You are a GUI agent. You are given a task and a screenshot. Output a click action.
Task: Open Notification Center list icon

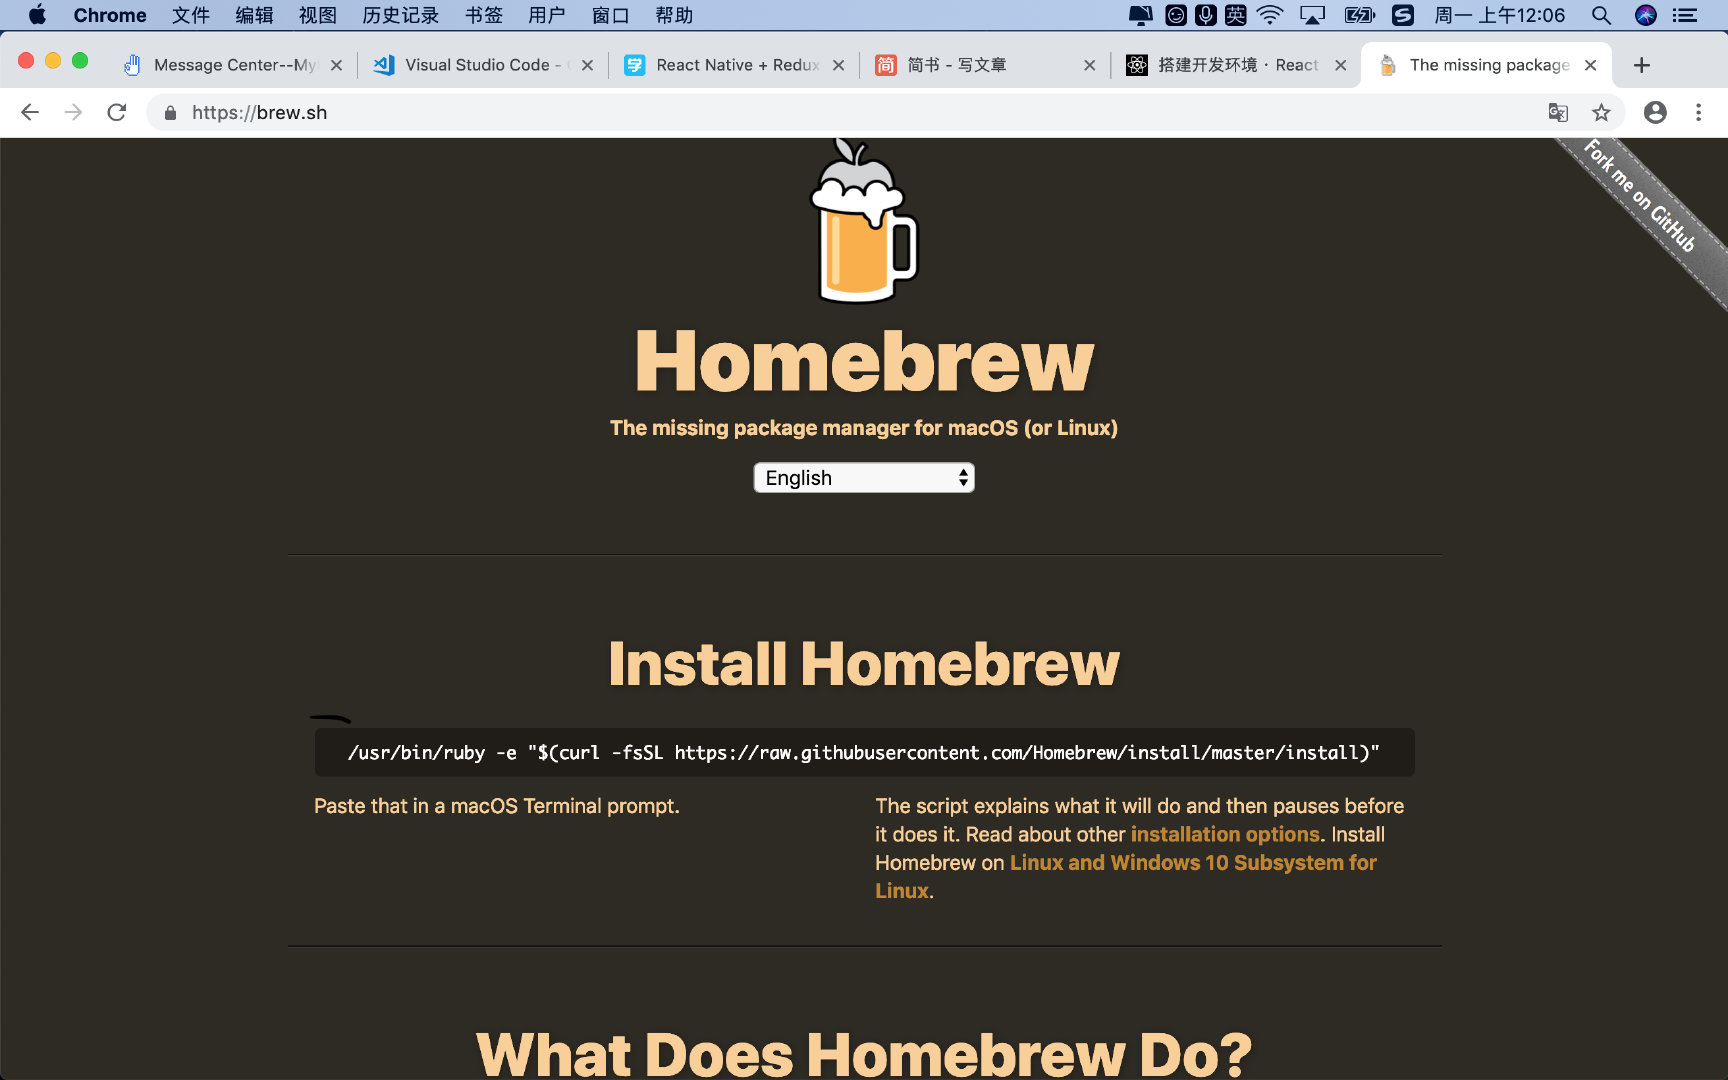coord(1686,15)
